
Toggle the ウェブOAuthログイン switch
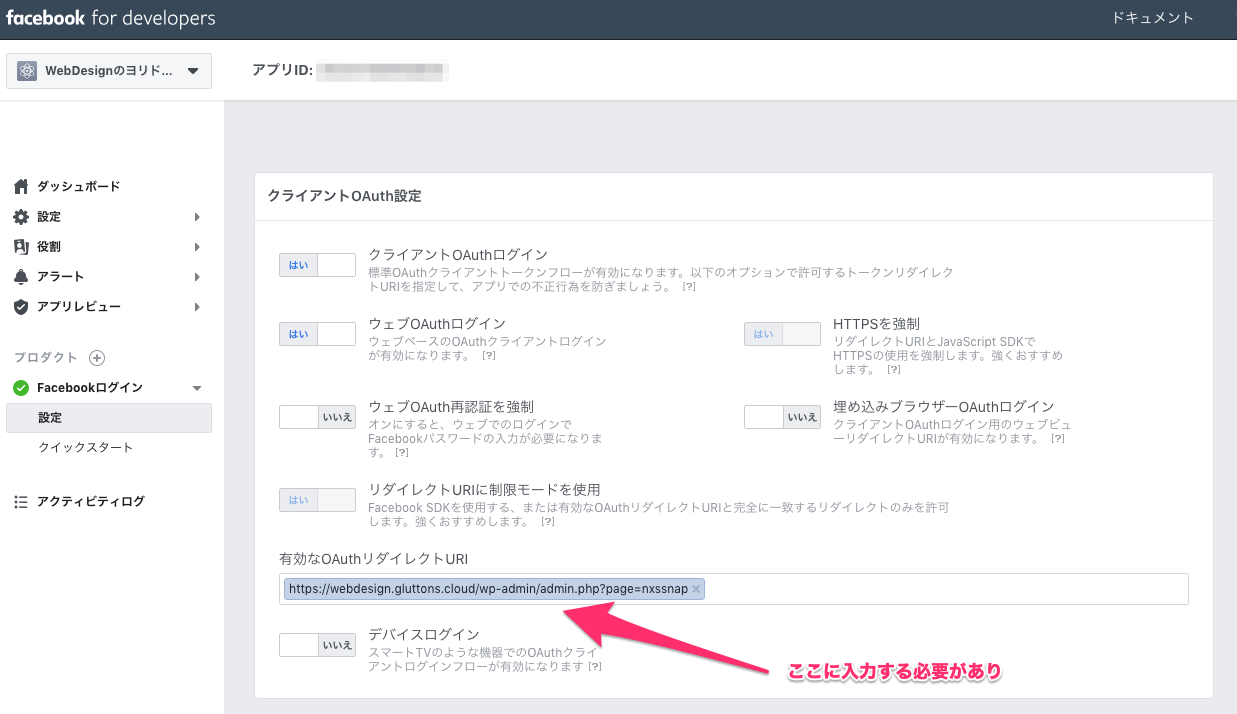(317, 334)
